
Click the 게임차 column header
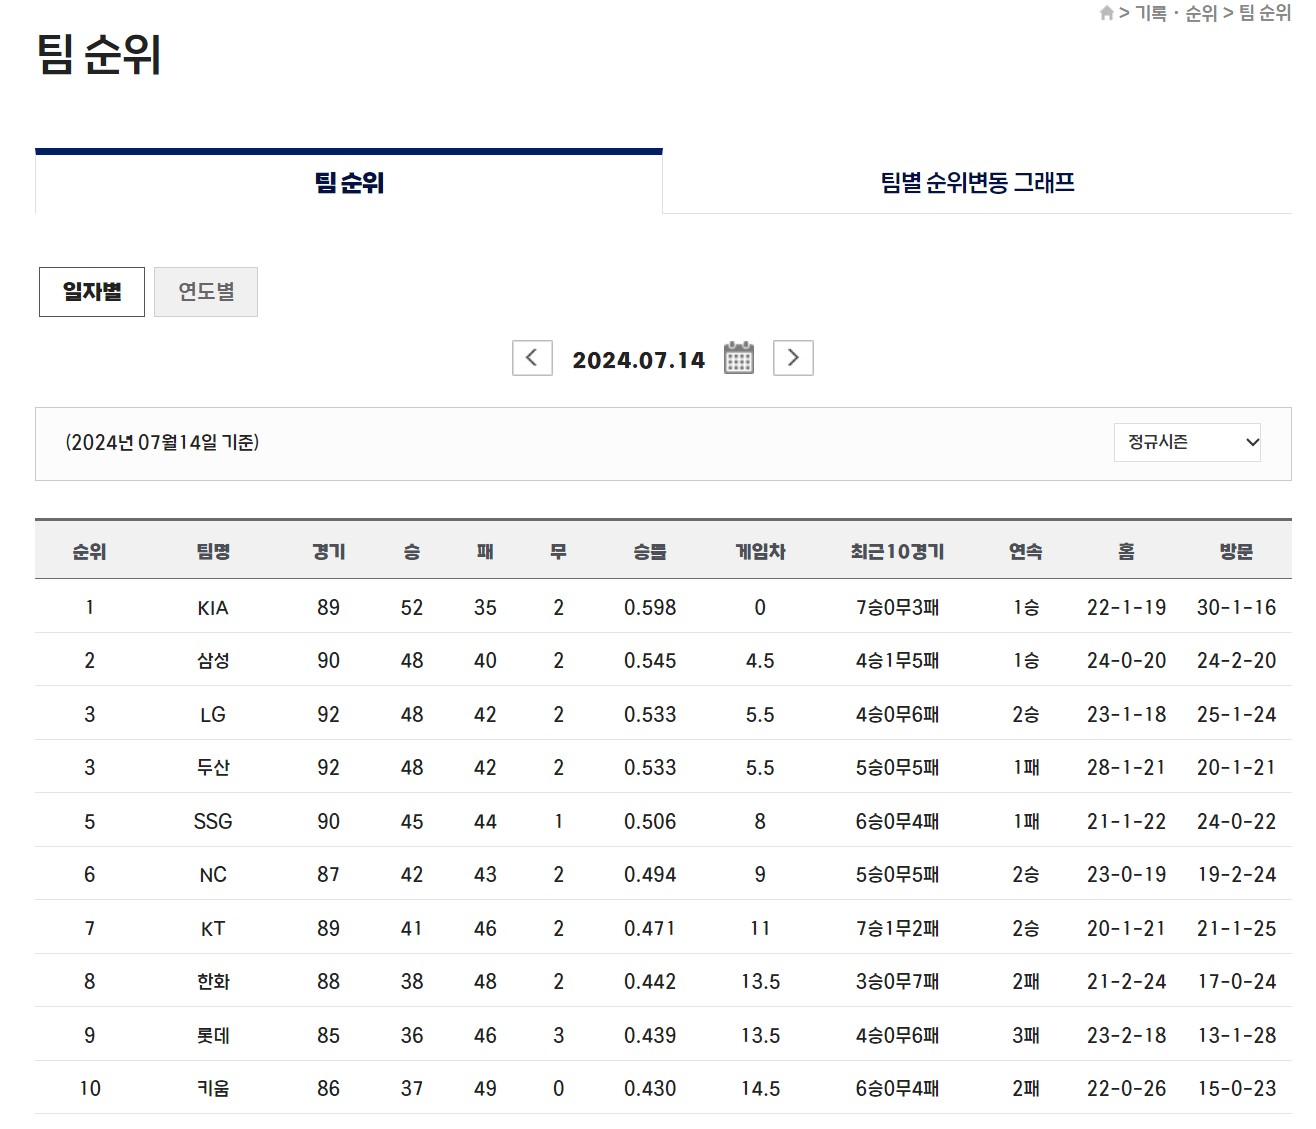click(x=760, y=551)
